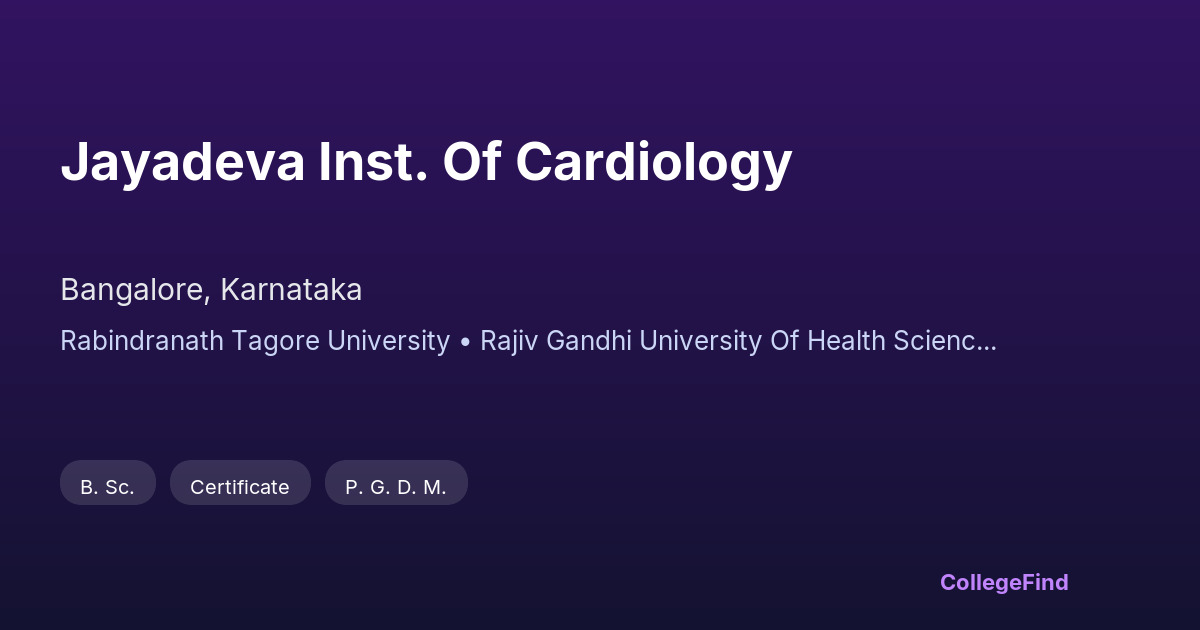Click the word "Cardiology" in the title
Image resolution: width=1200 pixels, height=630 pixels.
[x=654, y=162]
